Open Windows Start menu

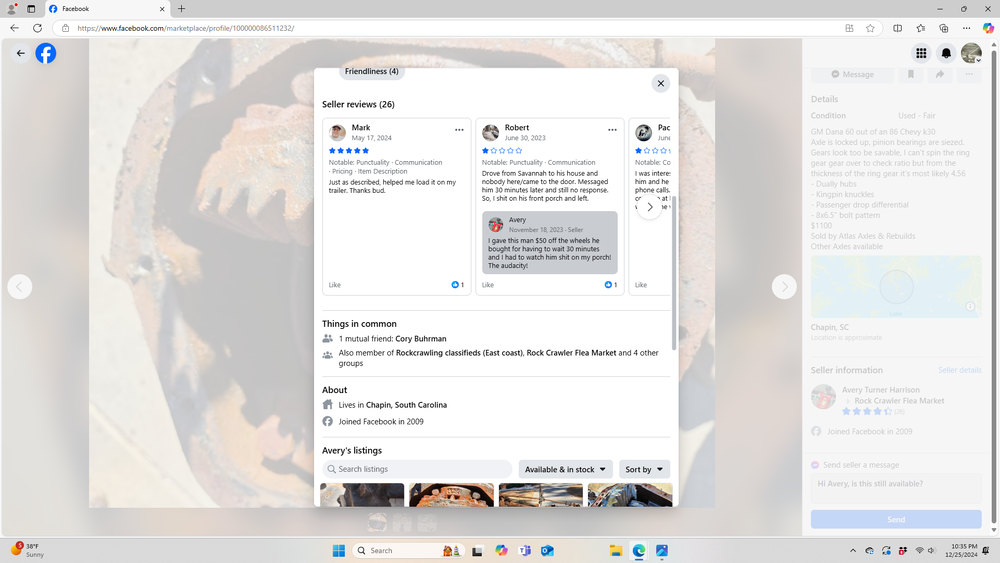click(339, 551)
